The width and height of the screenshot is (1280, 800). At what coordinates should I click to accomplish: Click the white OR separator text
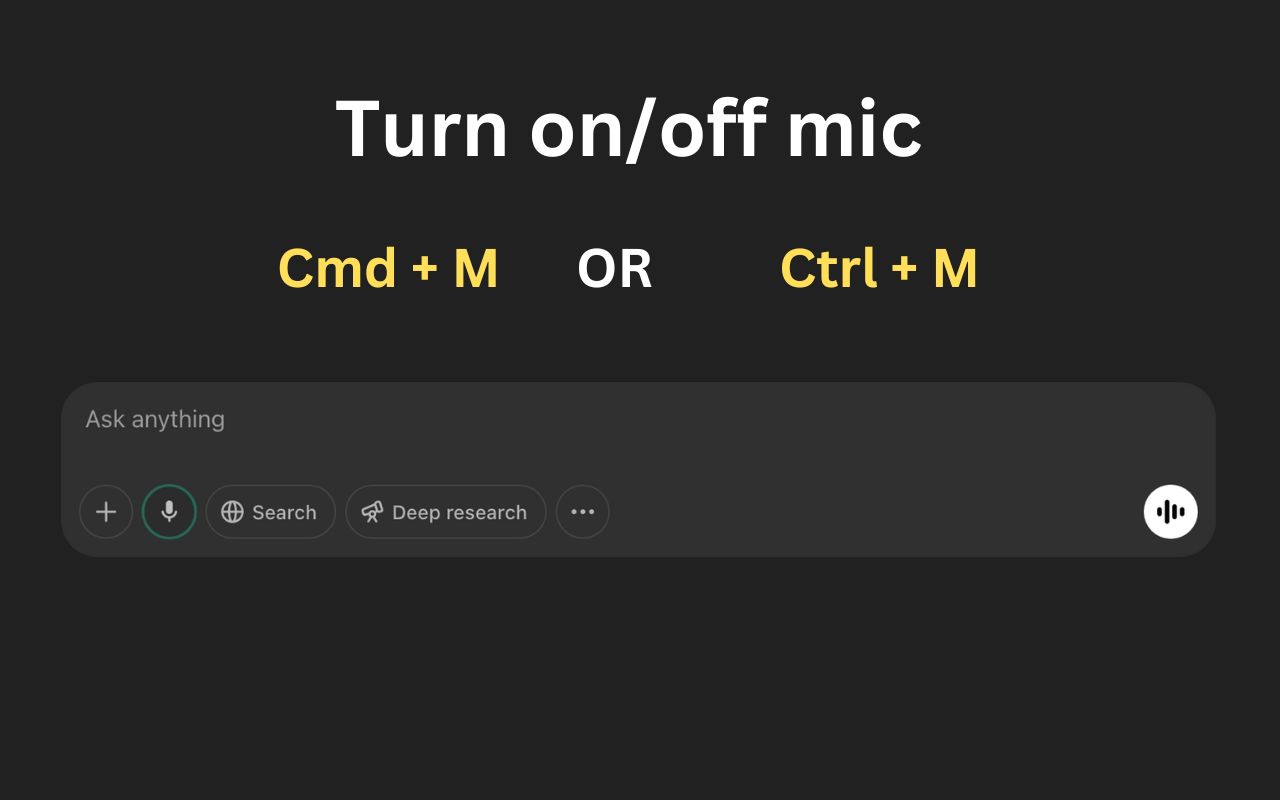point(614,269)
